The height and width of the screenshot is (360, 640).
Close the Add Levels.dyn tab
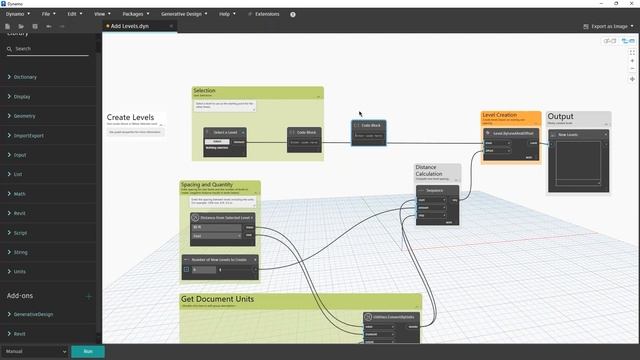pyautogui.click(x=171, y=26)
